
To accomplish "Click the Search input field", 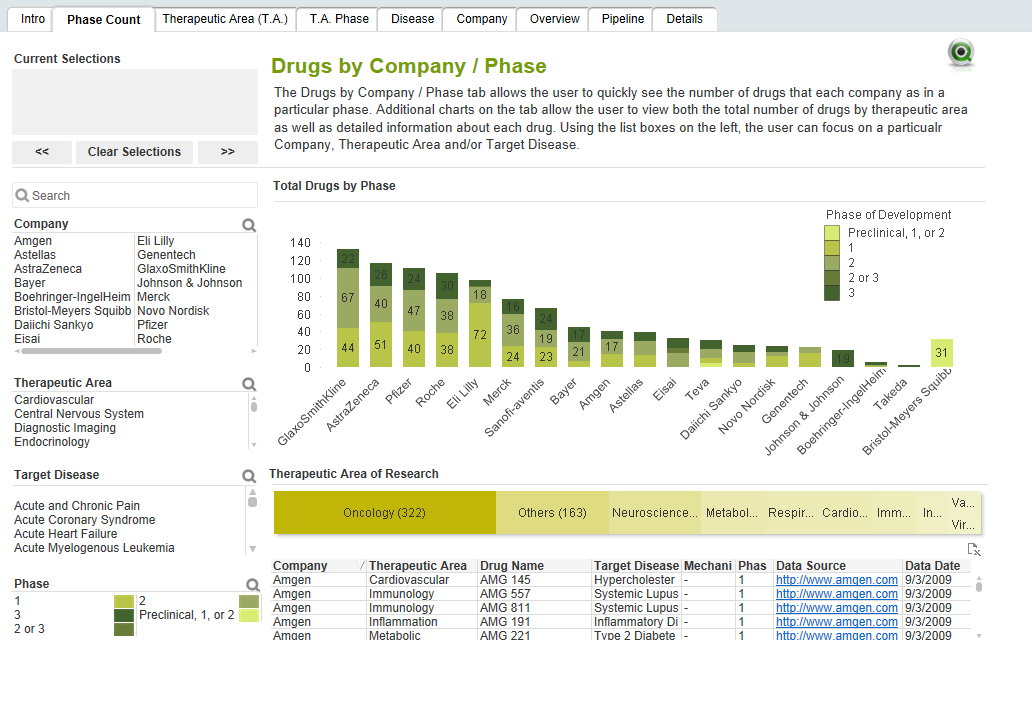I will click(135, 195).
